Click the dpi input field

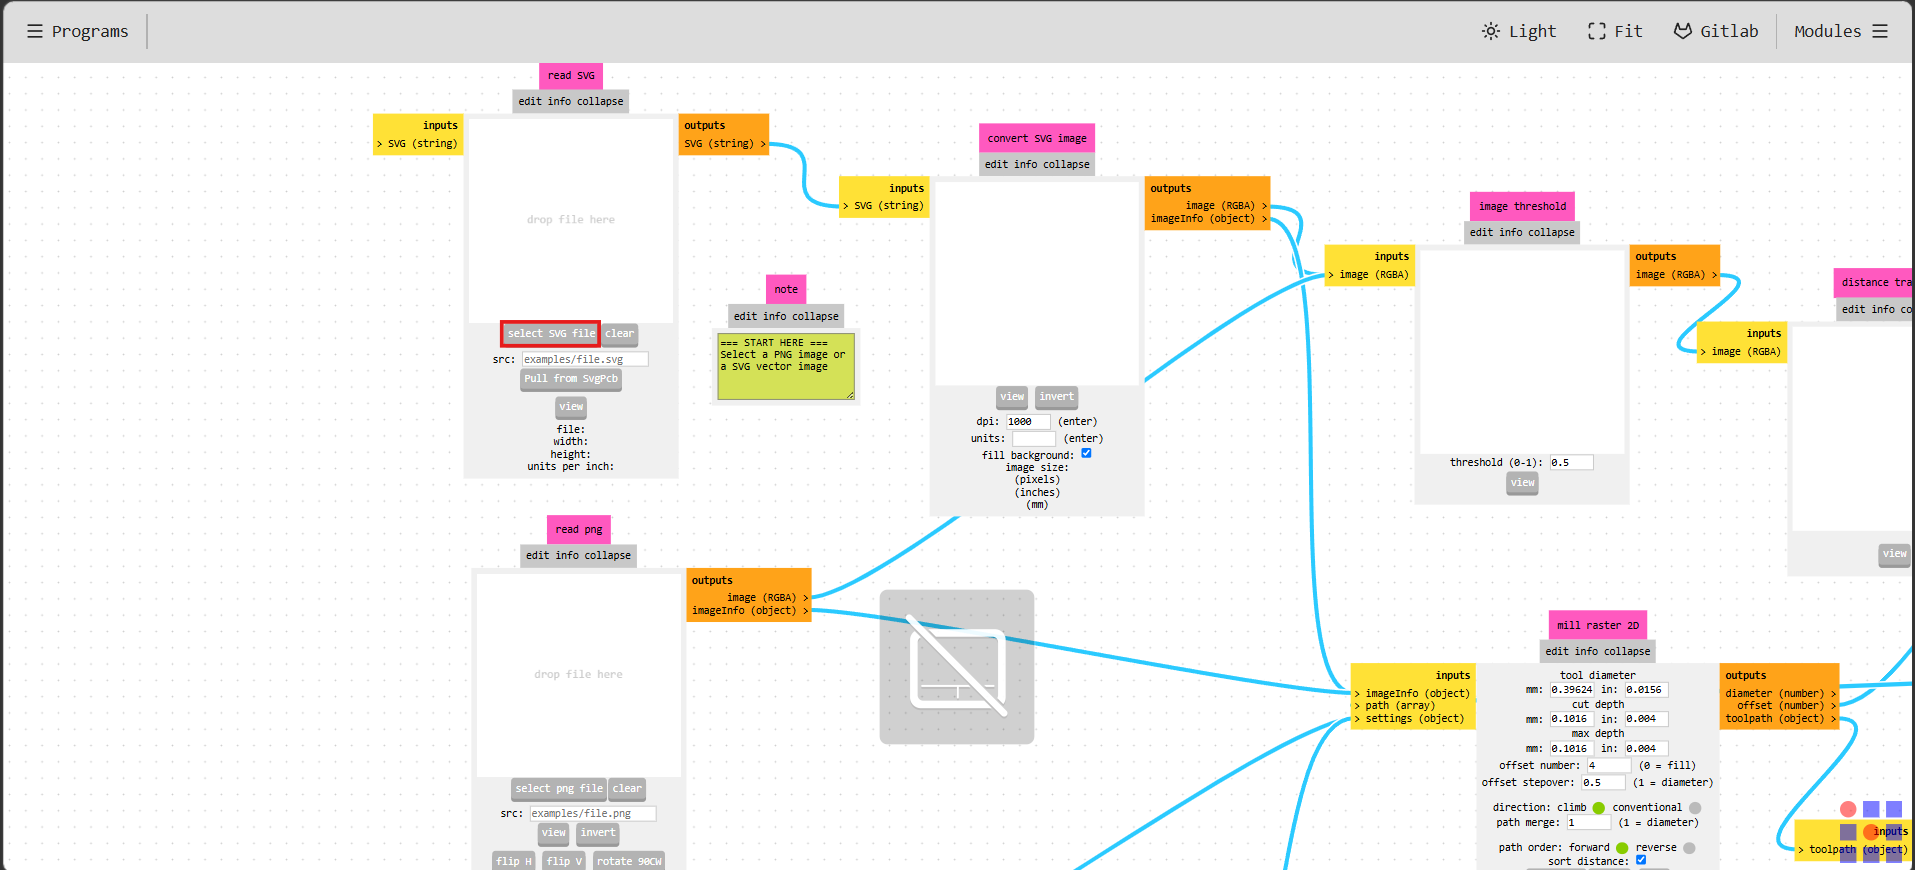click(1028, 422)
